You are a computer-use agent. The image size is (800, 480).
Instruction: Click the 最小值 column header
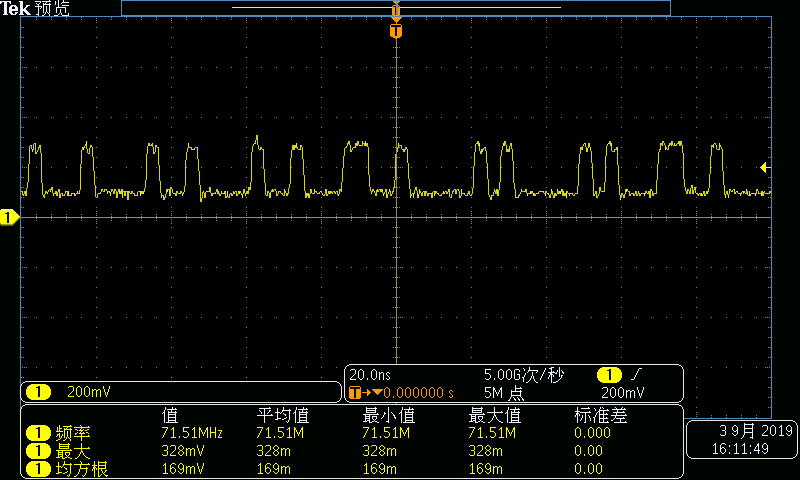388,415
